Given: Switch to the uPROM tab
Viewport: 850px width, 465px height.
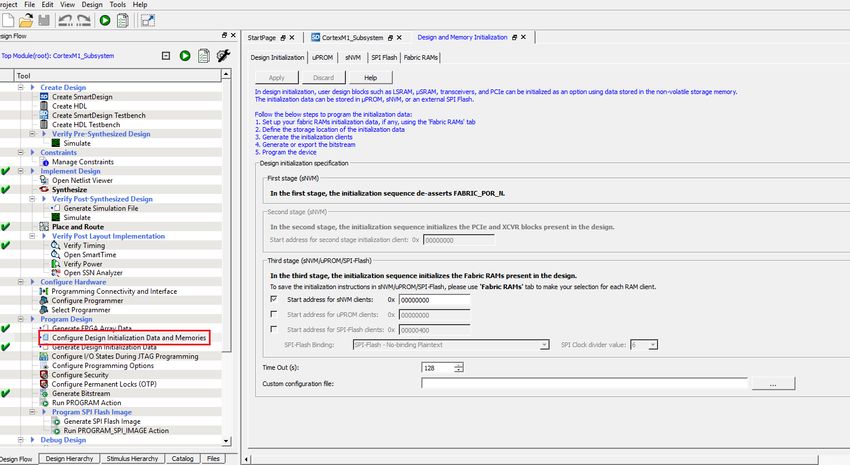Looking at the screenshot, I should [323, 57].
